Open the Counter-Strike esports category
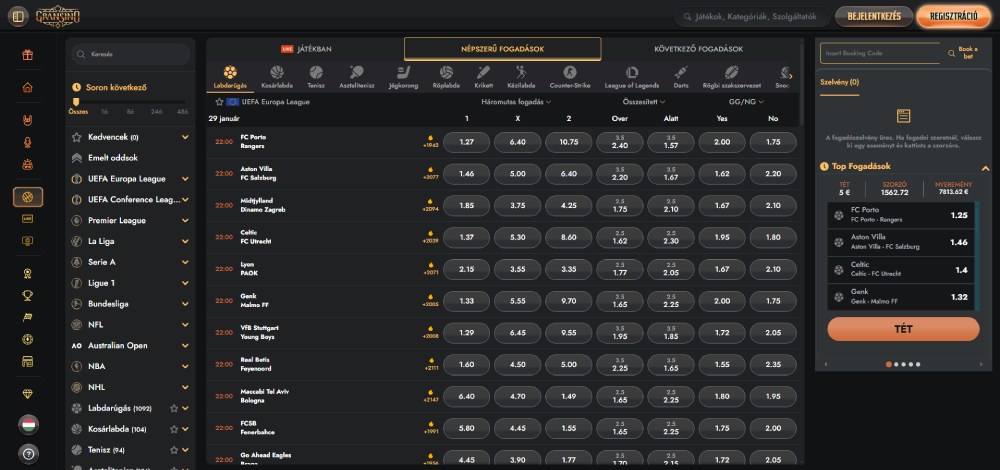 pos(569,76)
